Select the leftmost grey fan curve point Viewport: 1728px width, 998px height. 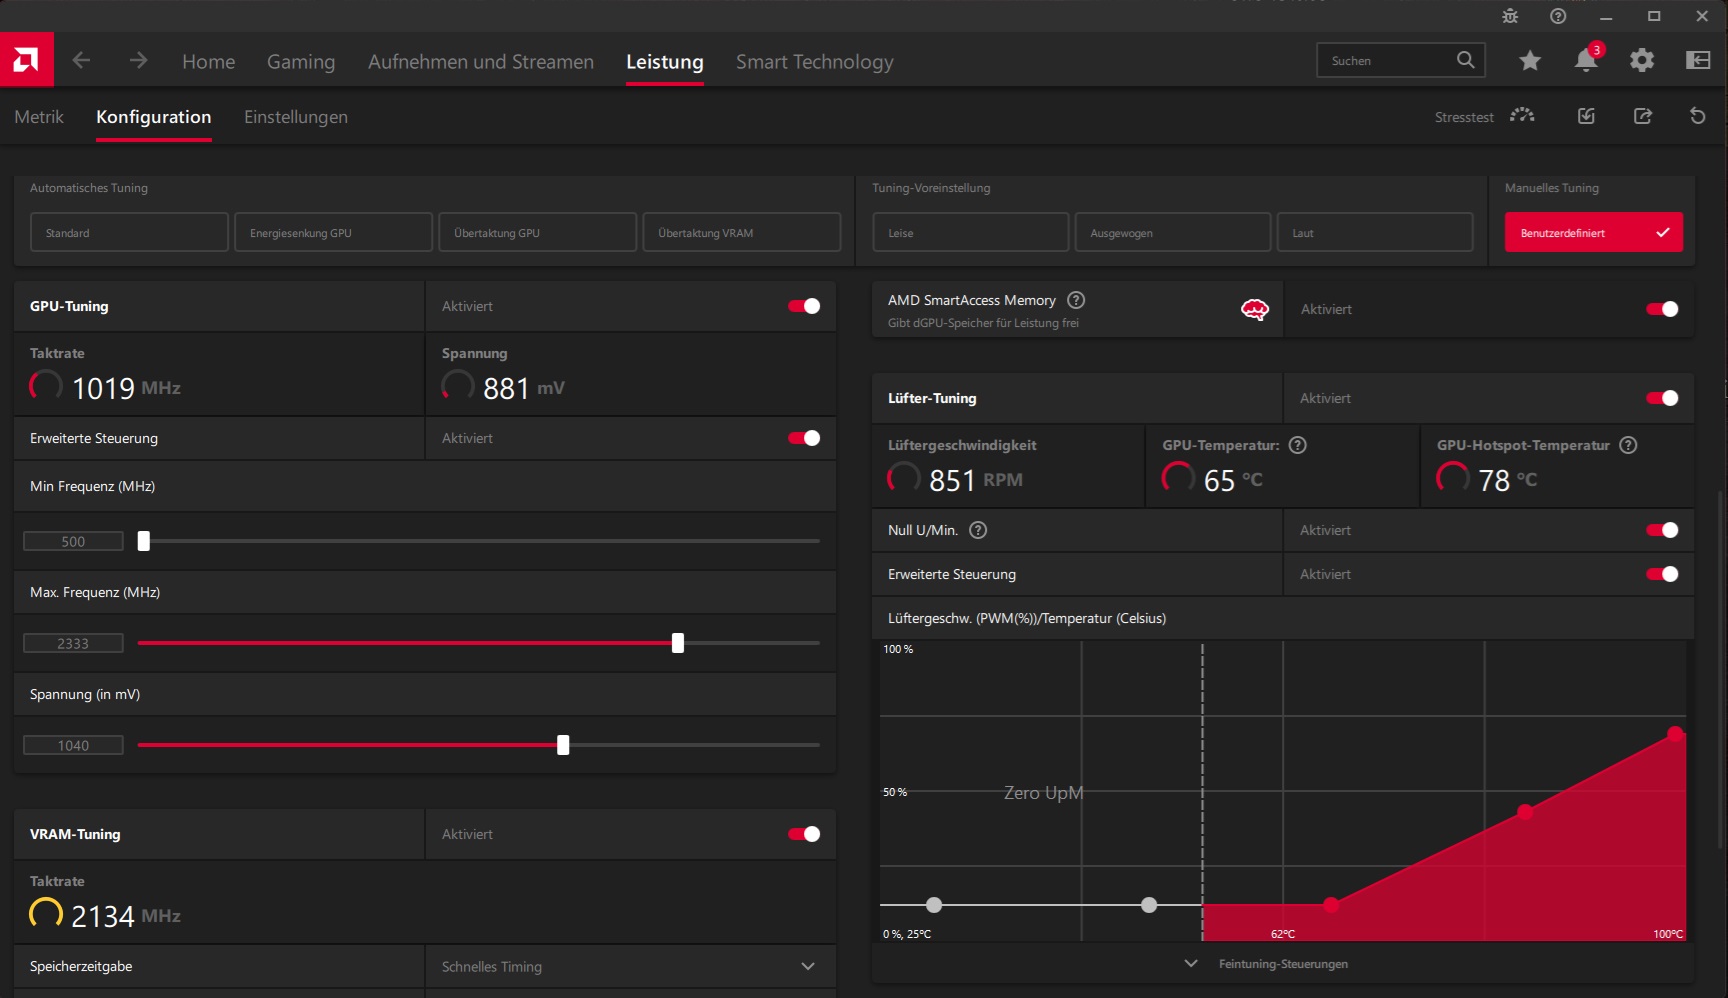coord(934,905)
